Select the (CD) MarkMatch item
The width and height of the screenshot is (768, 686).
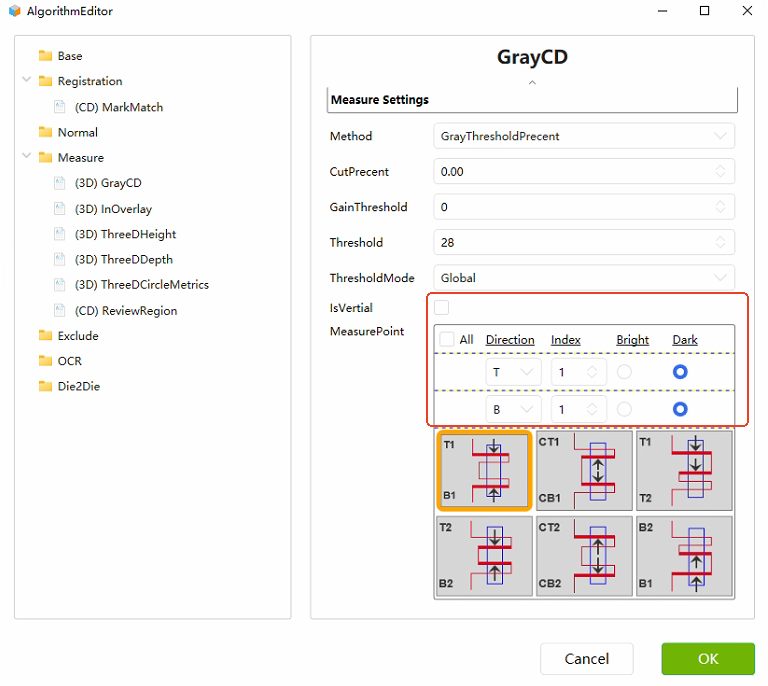tap(118, 107)
